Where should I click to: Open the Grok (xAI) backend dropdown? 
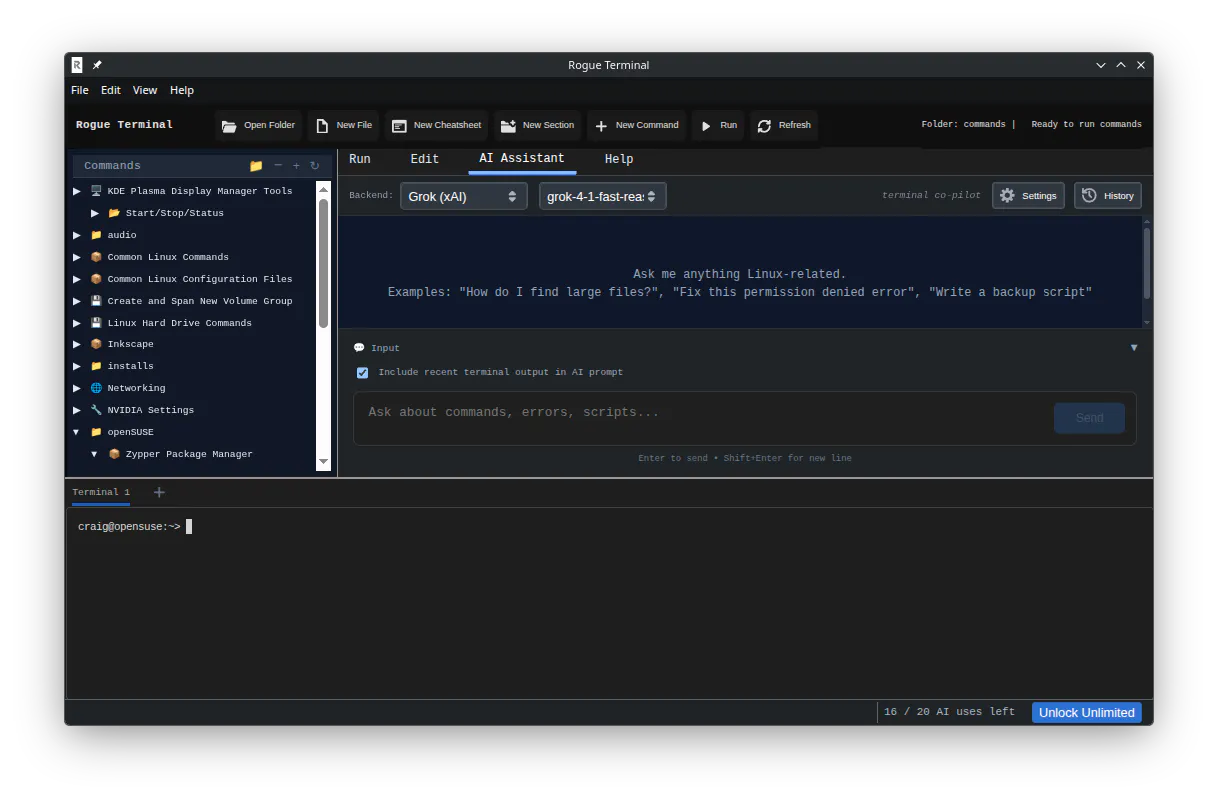click(x=463, y=196)
